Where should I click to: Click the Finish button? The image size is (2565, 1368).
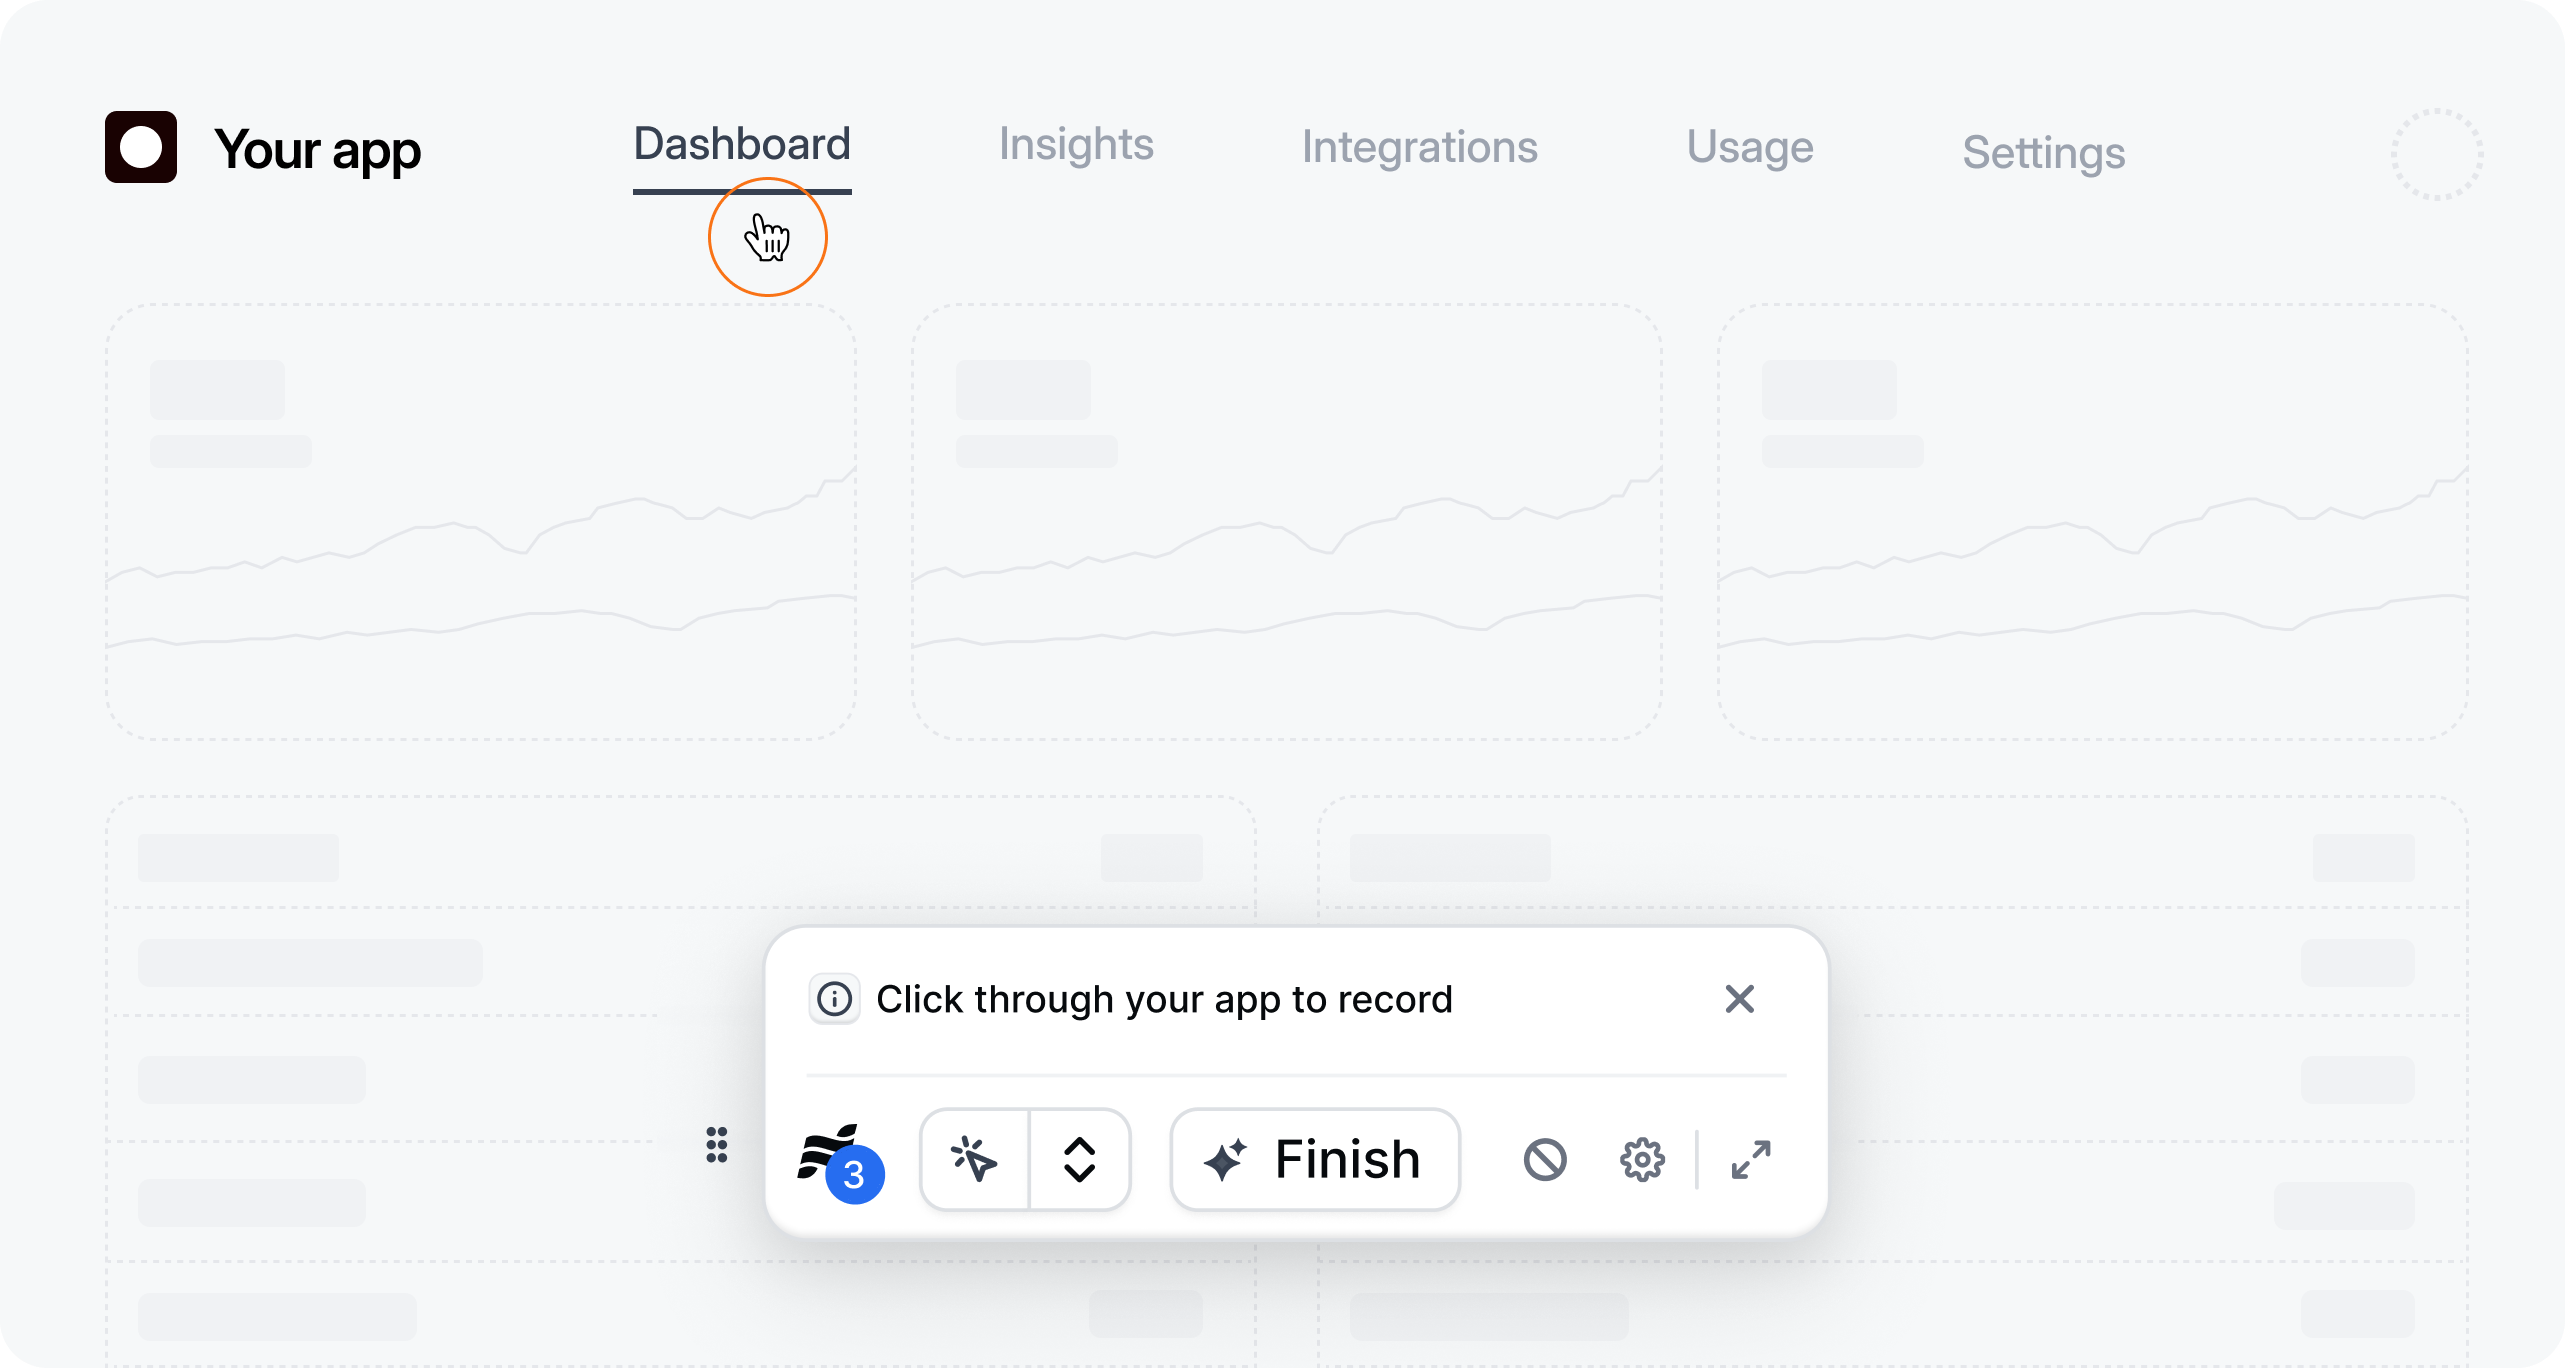[x=1315, y=1160]
